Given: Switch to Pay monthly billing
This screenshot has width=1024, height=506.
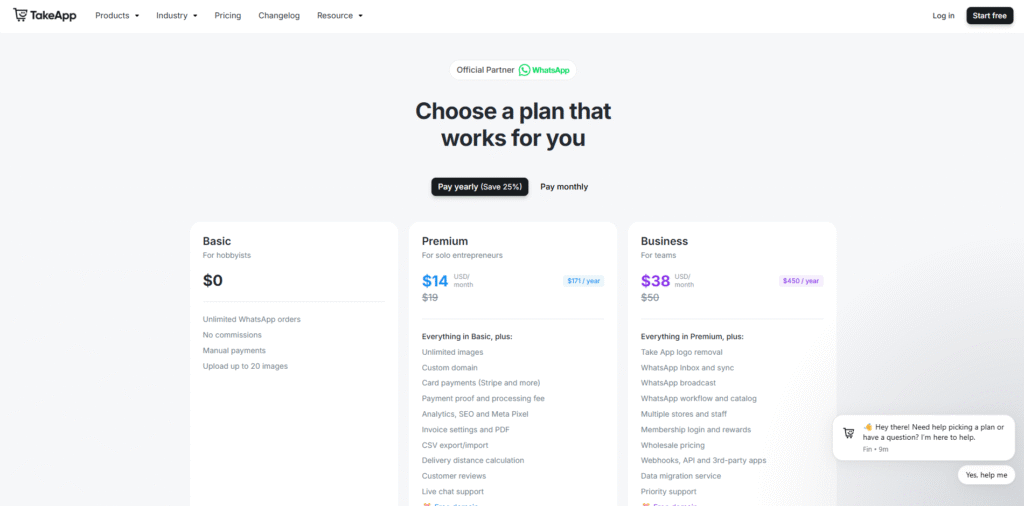Looking at the screenshot, I should (x=564, y=187).
